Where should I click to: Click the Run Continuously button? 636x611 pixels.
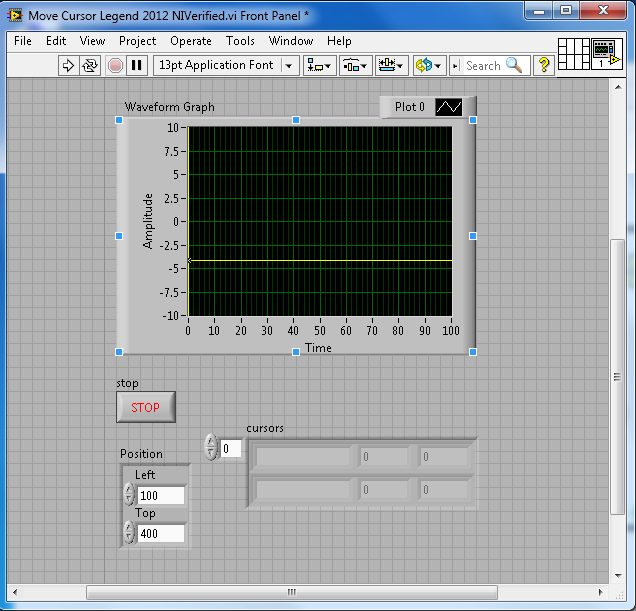point(90,65)
